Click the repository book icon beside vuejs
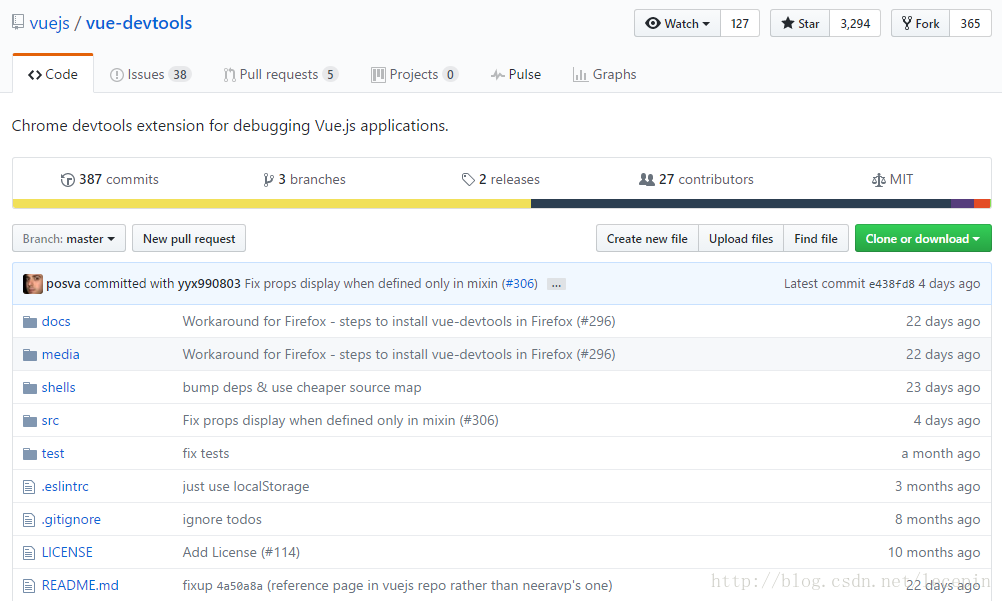 pos(18,22)
